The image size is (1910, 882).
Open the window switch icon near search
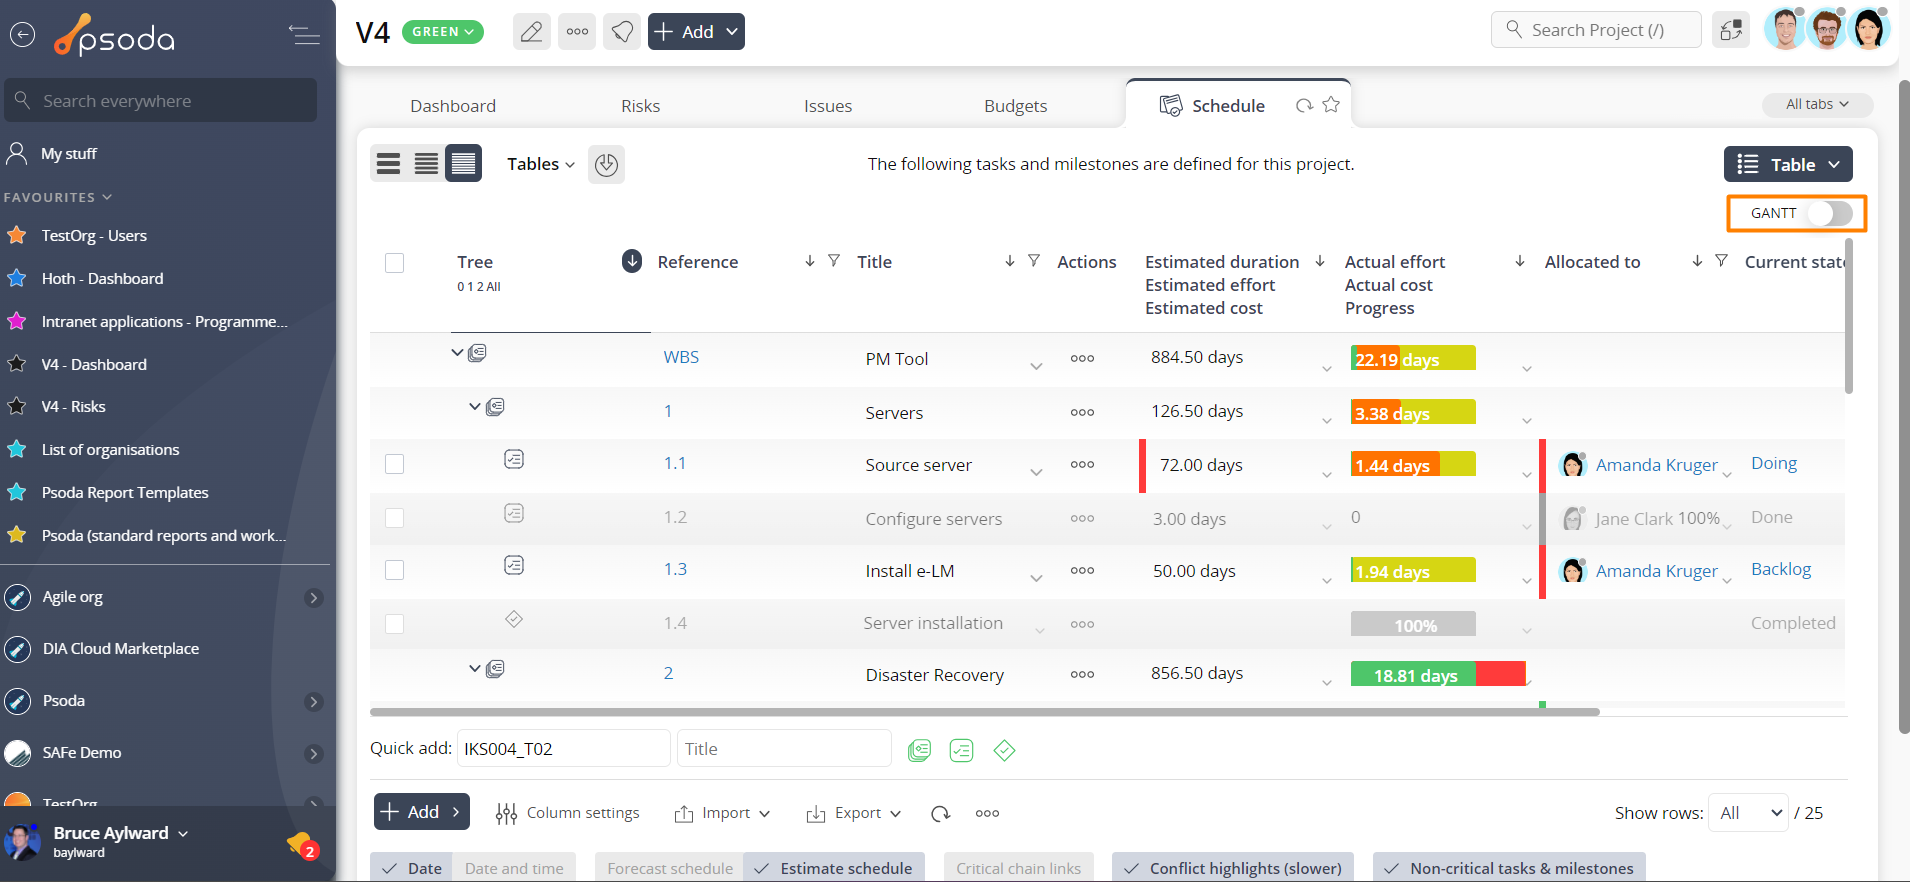(x=1731, y=30)
